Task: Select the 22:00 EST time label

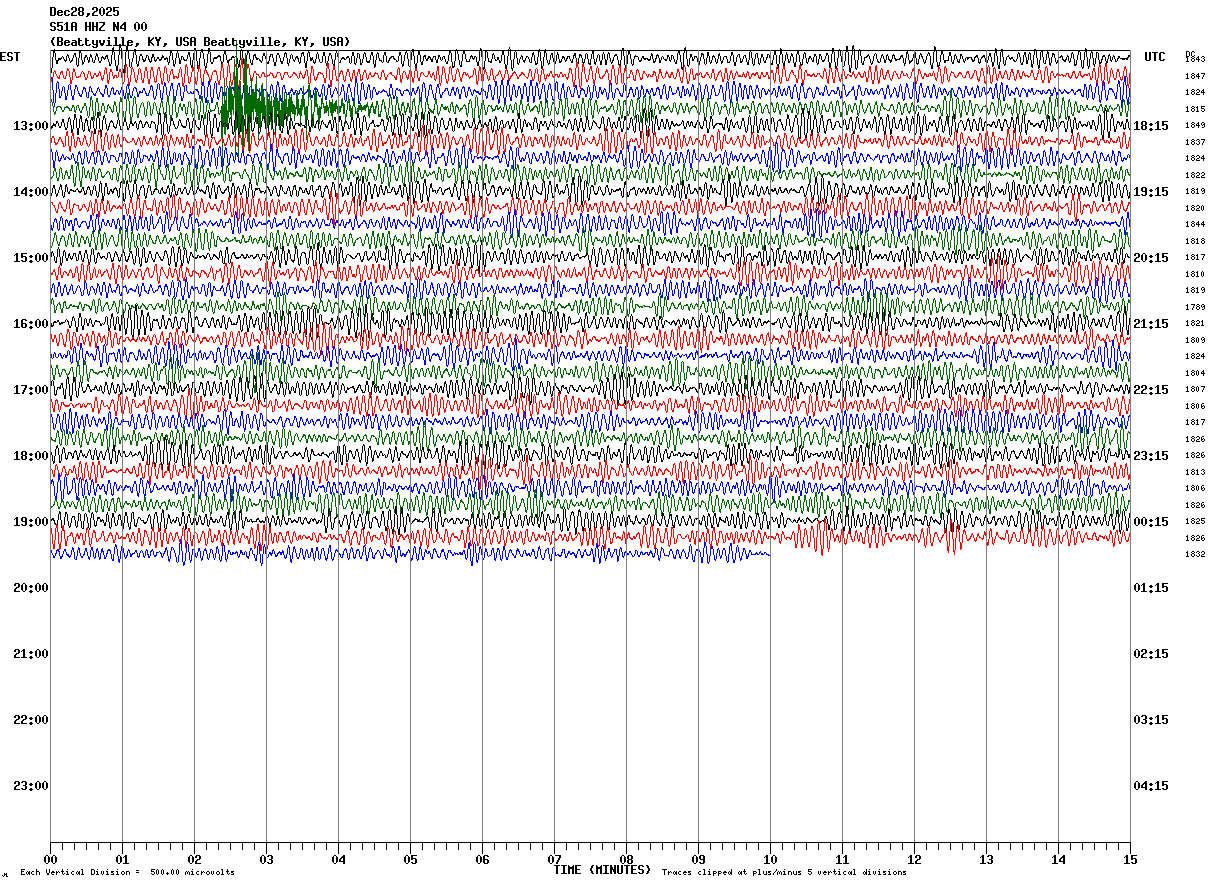Action: pos(31,719)
